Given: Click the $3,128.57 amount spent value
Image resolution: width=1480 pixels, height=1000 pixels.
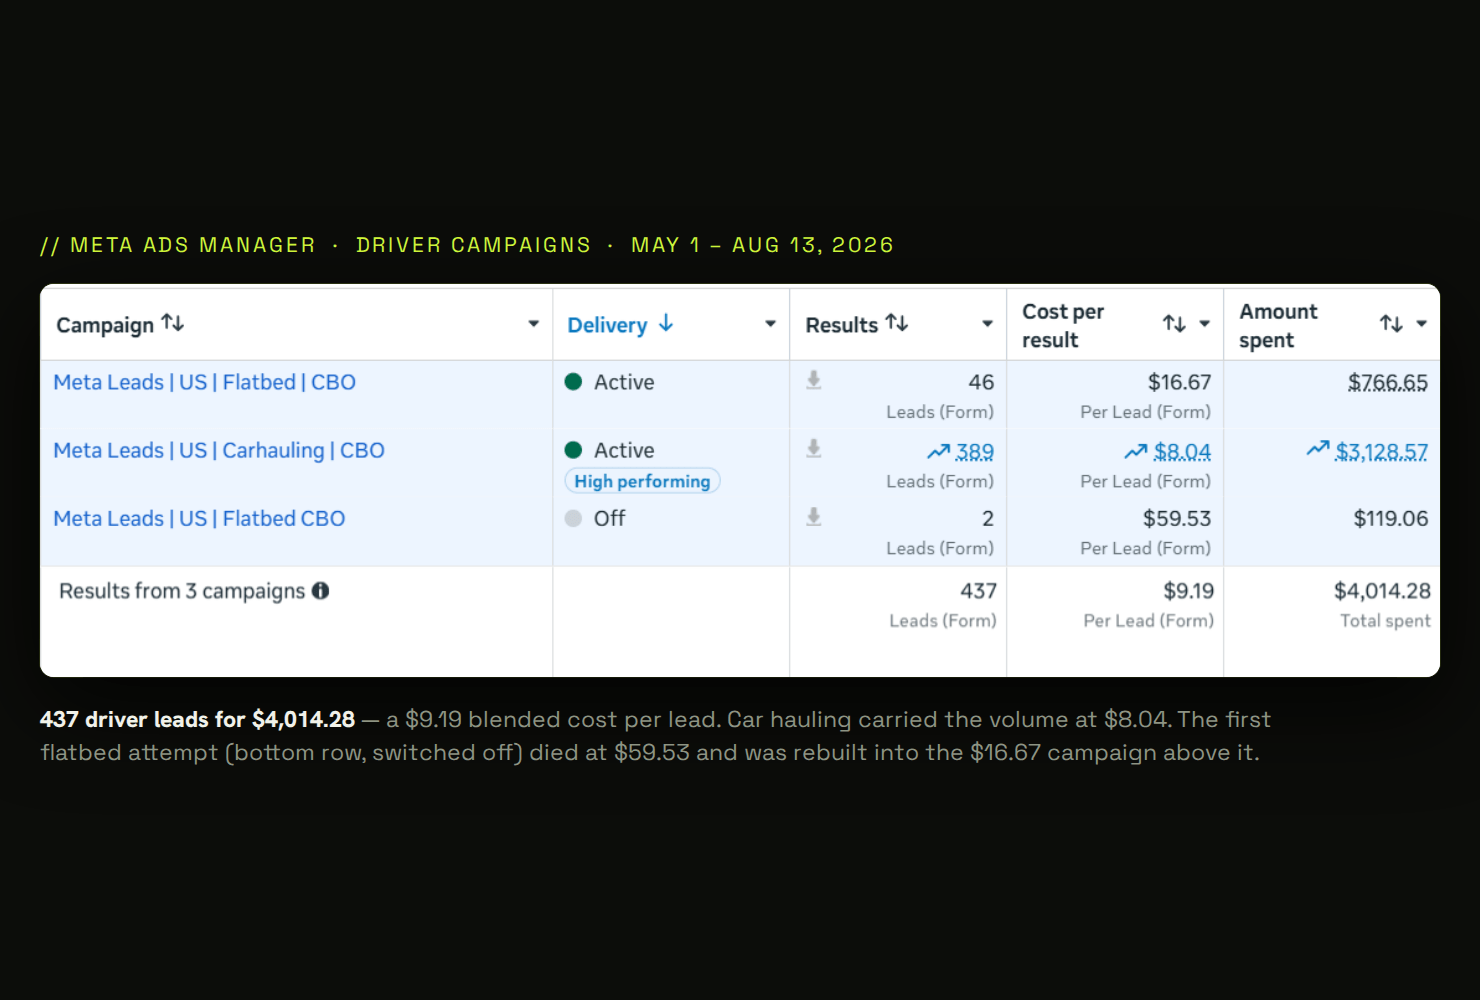Looking at the screenshot, I should point(1382,452).
